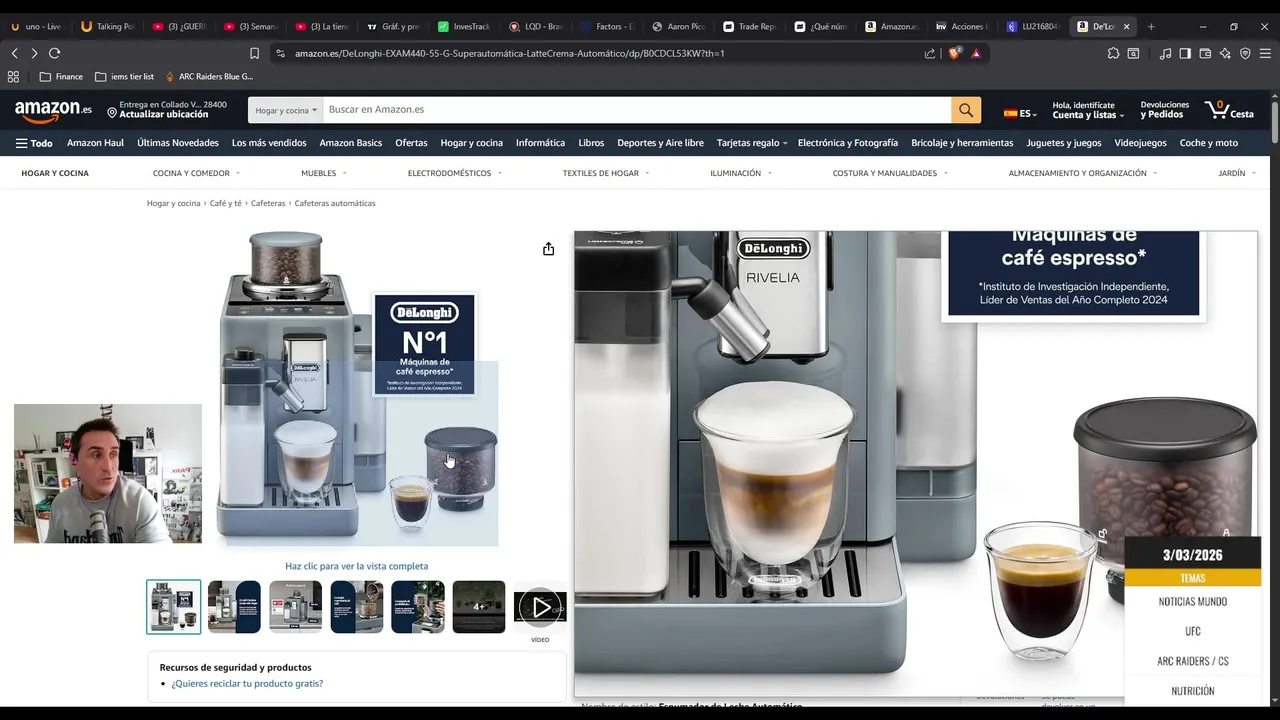
Task: Open Leo AI sparkle icon
Action: pyautogui.click(x=1225, y=53)
